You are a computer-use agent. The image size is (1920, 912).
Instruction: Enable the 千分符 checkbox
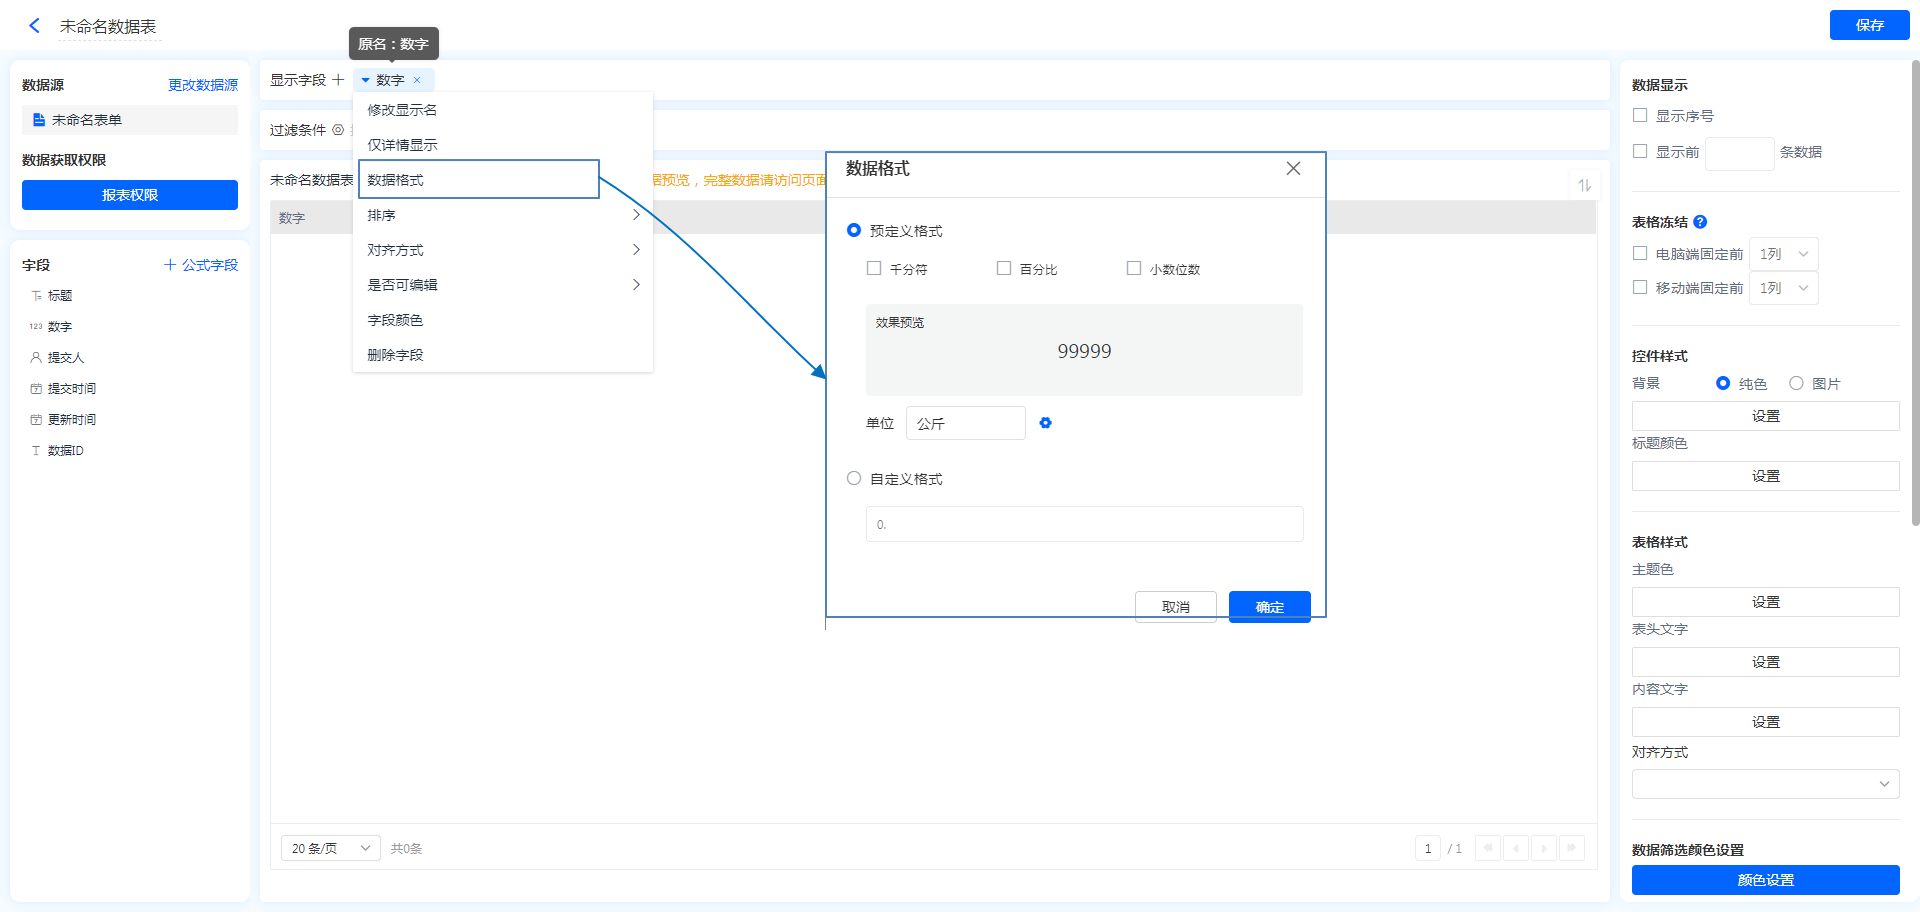[x=874, y=268]
